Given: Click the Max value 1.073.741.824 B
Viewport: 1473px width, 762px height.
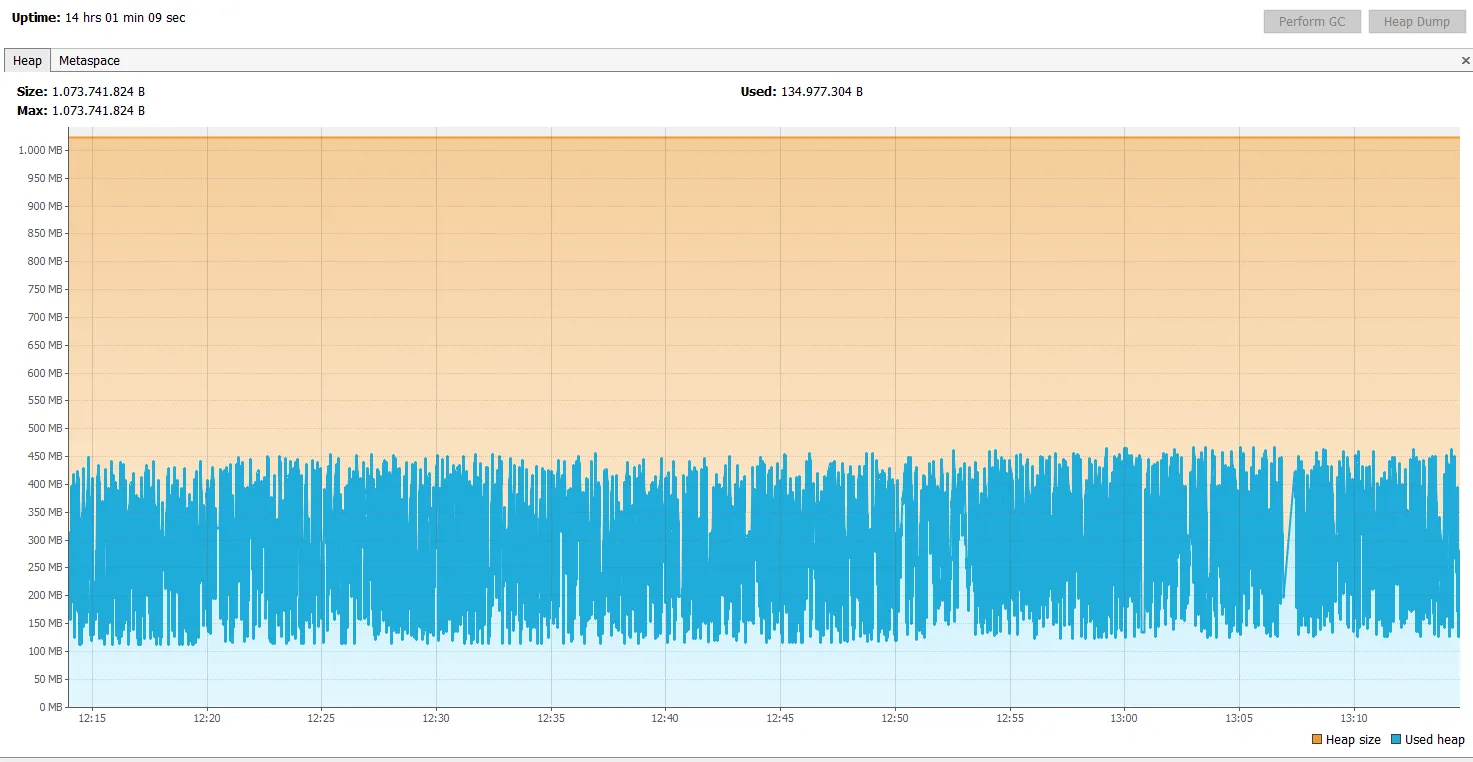Looking at the screenshot, I should (98, 110).
